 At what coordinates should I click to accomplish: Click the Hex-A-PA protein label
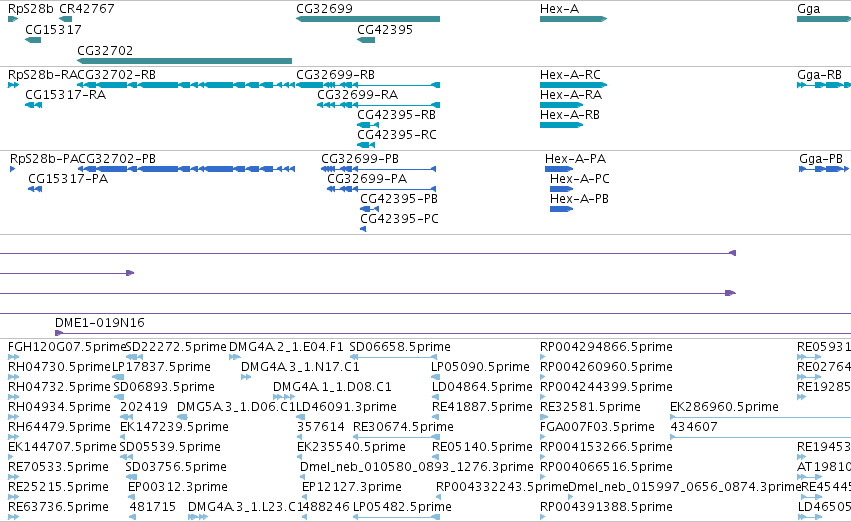click(575, 159)
